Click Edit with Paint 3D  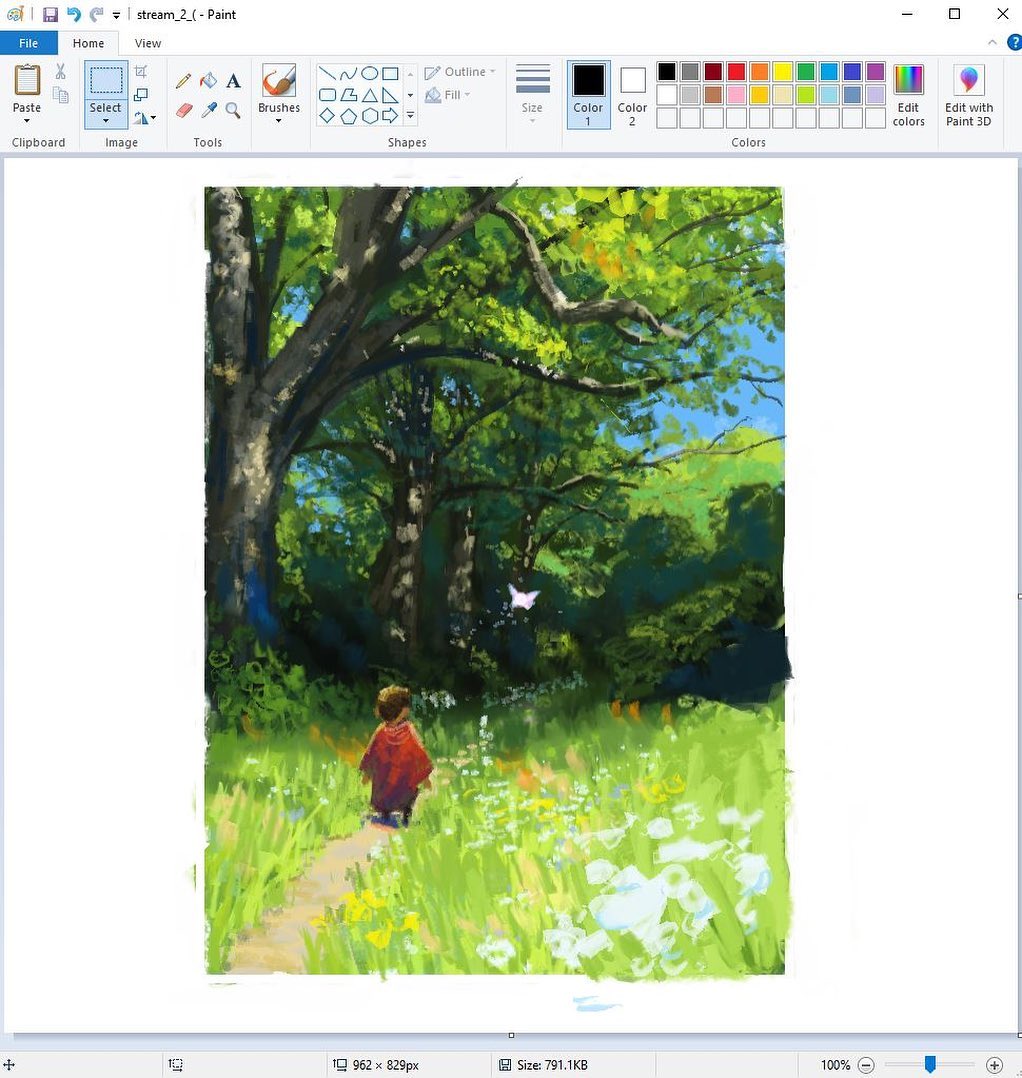tap(968, 95)
